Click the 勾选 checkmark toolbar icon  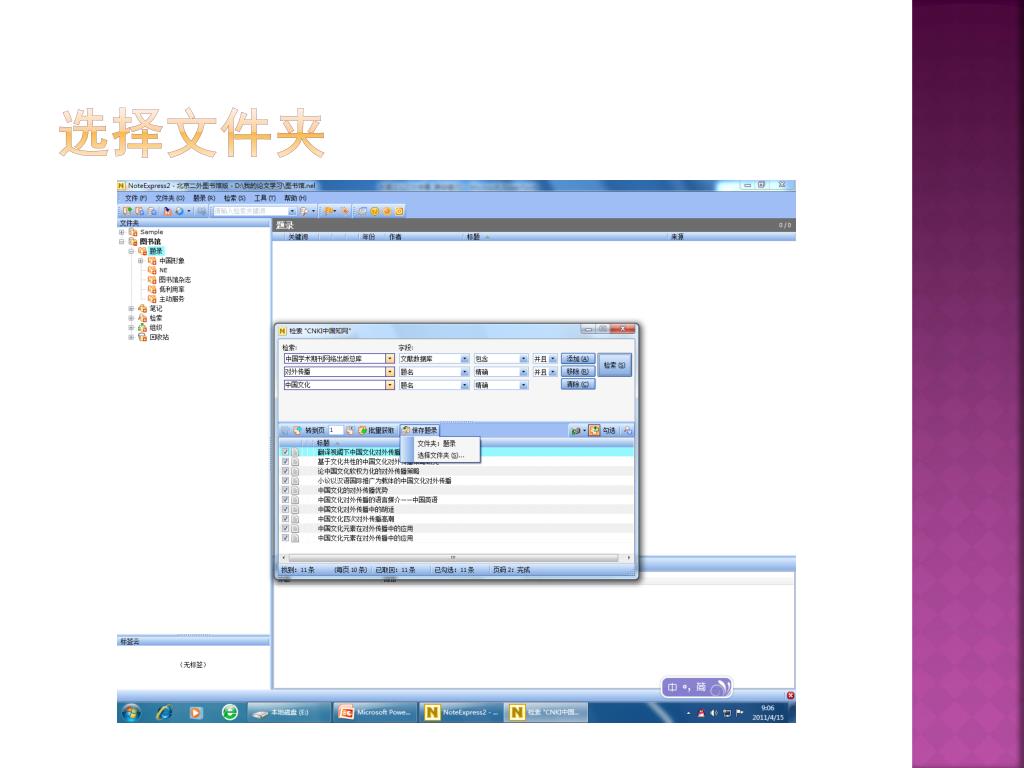coord(594,430)
